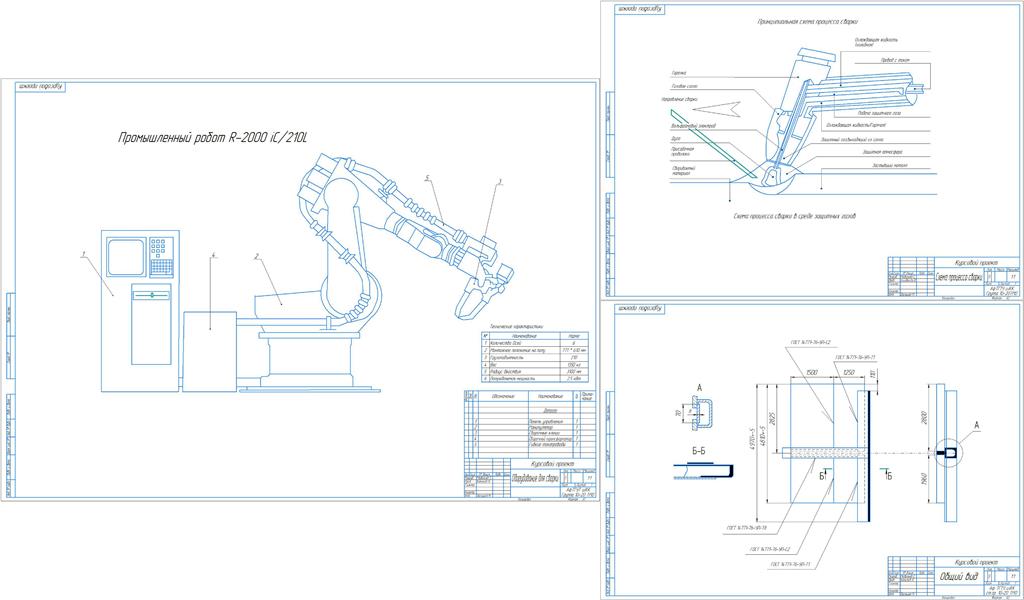Screen dimensions: 1024x600
Task: Select the "Застывший металл" label
Action: point(889,166)
